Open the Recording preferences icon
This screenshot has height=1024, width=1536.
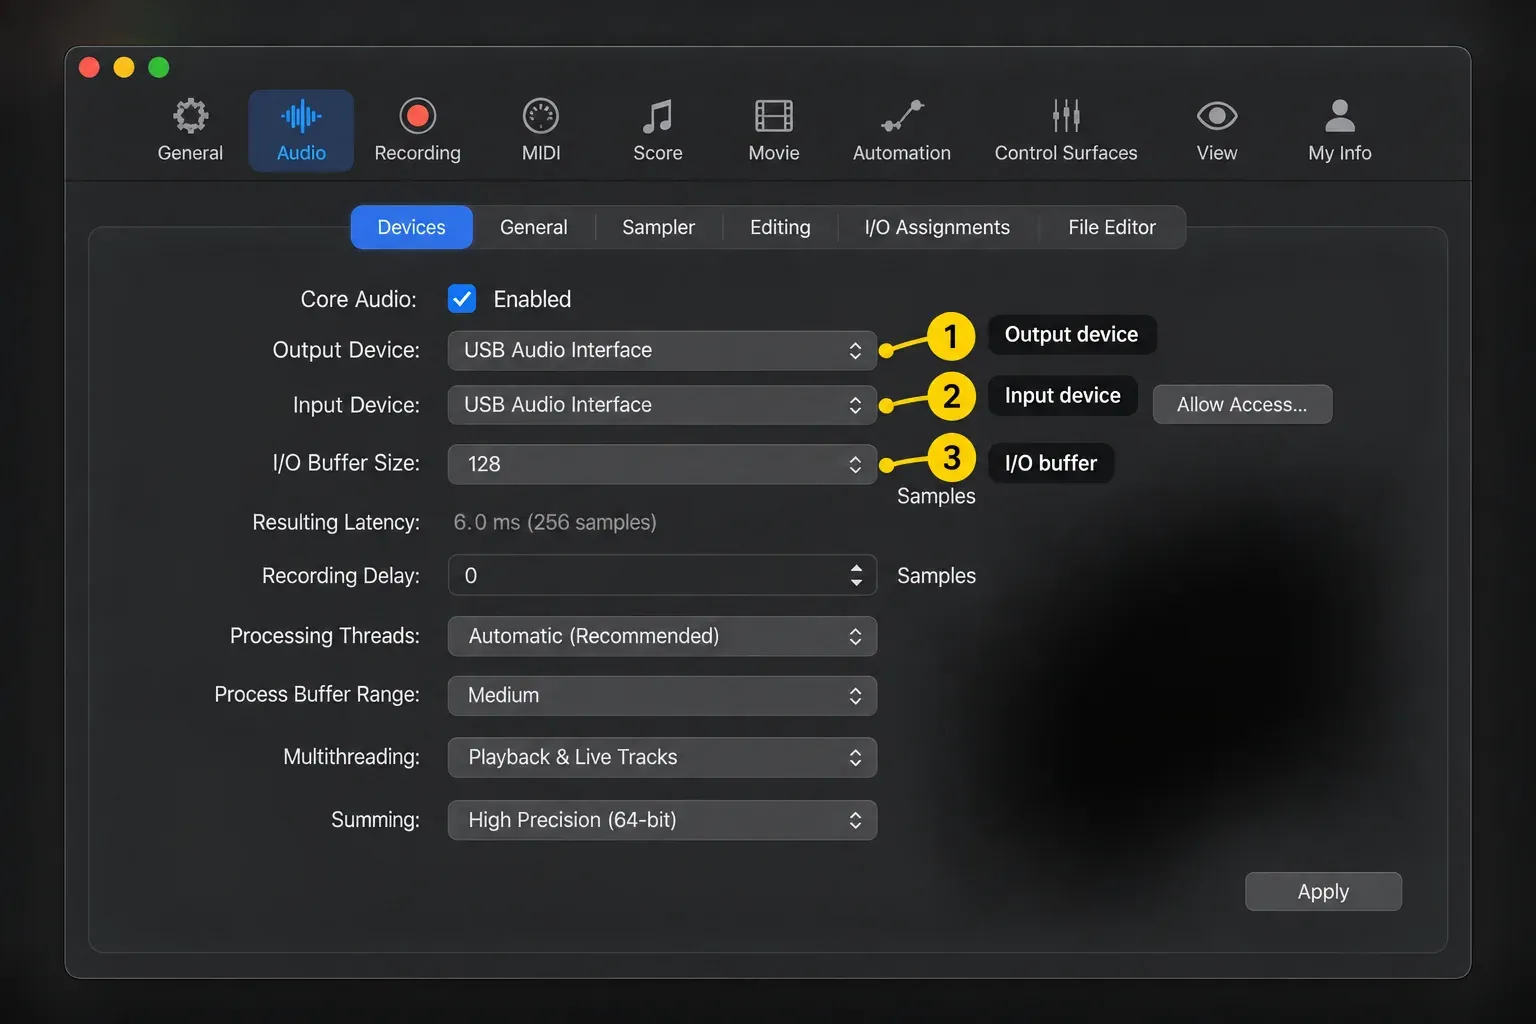coord(417,116)
